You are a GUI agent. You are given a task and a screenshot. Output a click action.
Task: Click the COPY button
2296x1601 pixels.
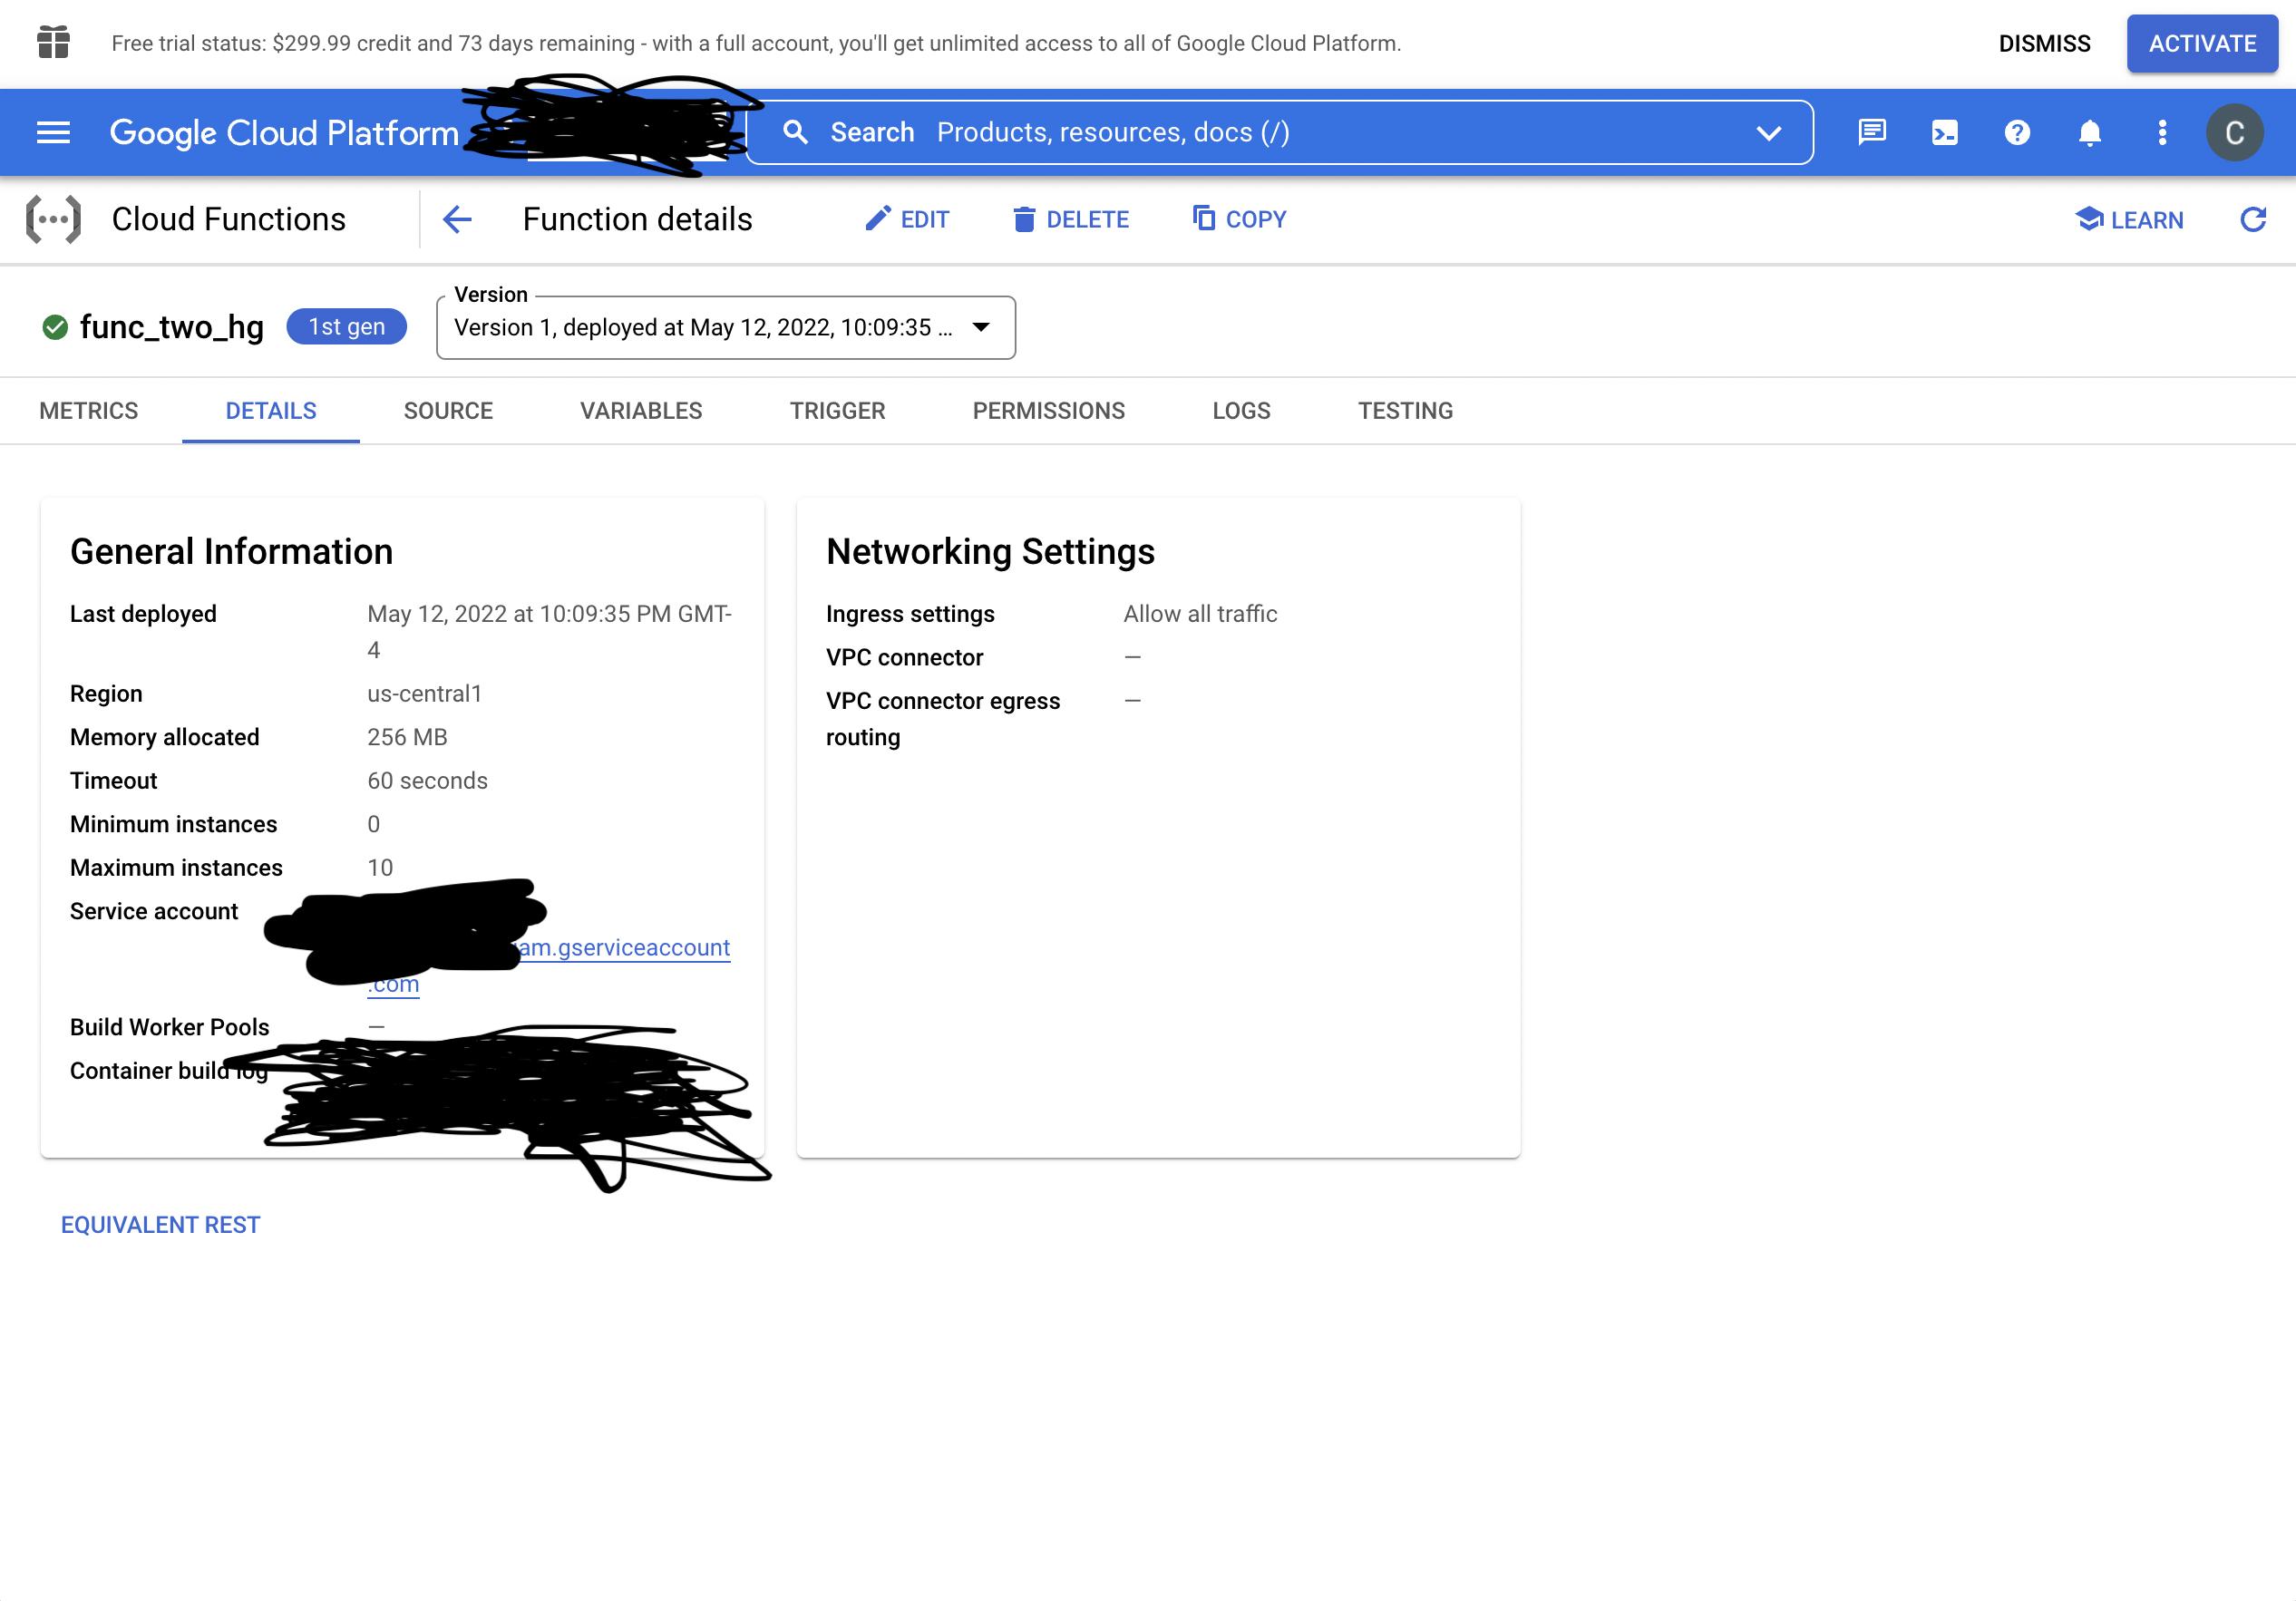click(x=1239, y=219)
